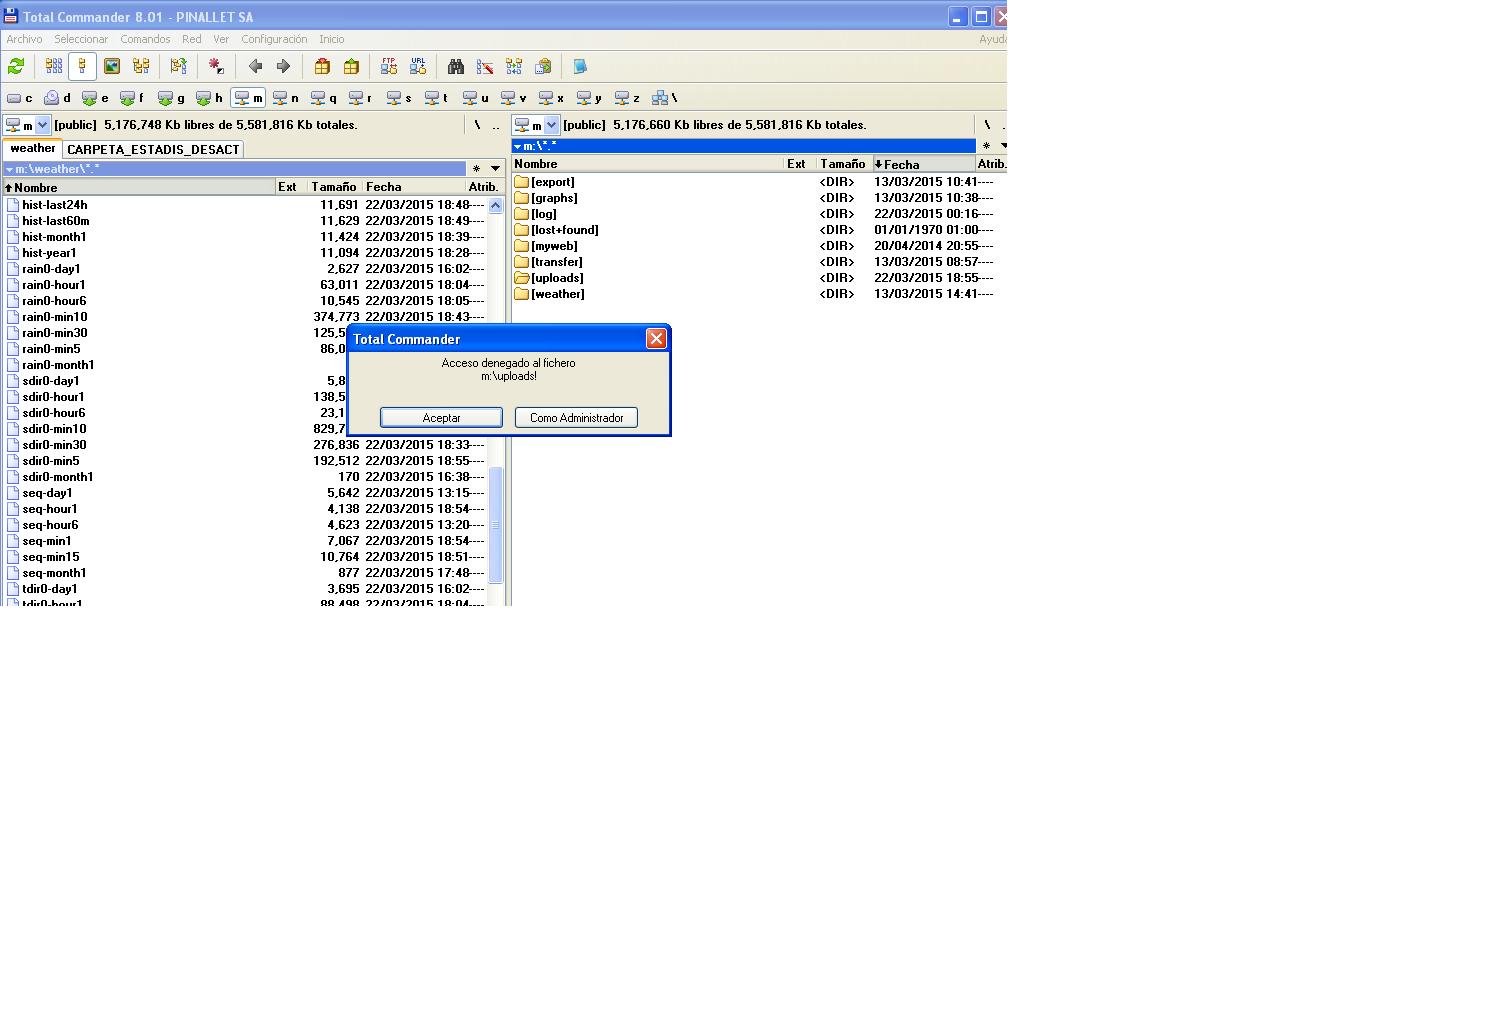This screenshot has height=1025, width=1502.
Task: Switch to network drive e
Action: (x=96, y=98)
